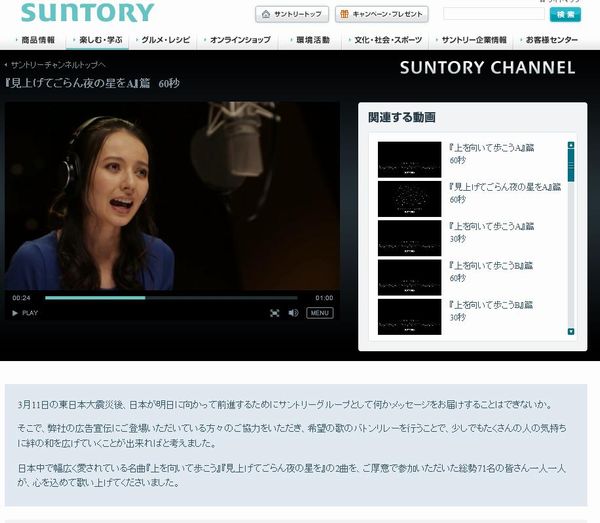Click the PLAY button in video player
Viewport: 600px width, 523px height.
click(x=25, y=313)
